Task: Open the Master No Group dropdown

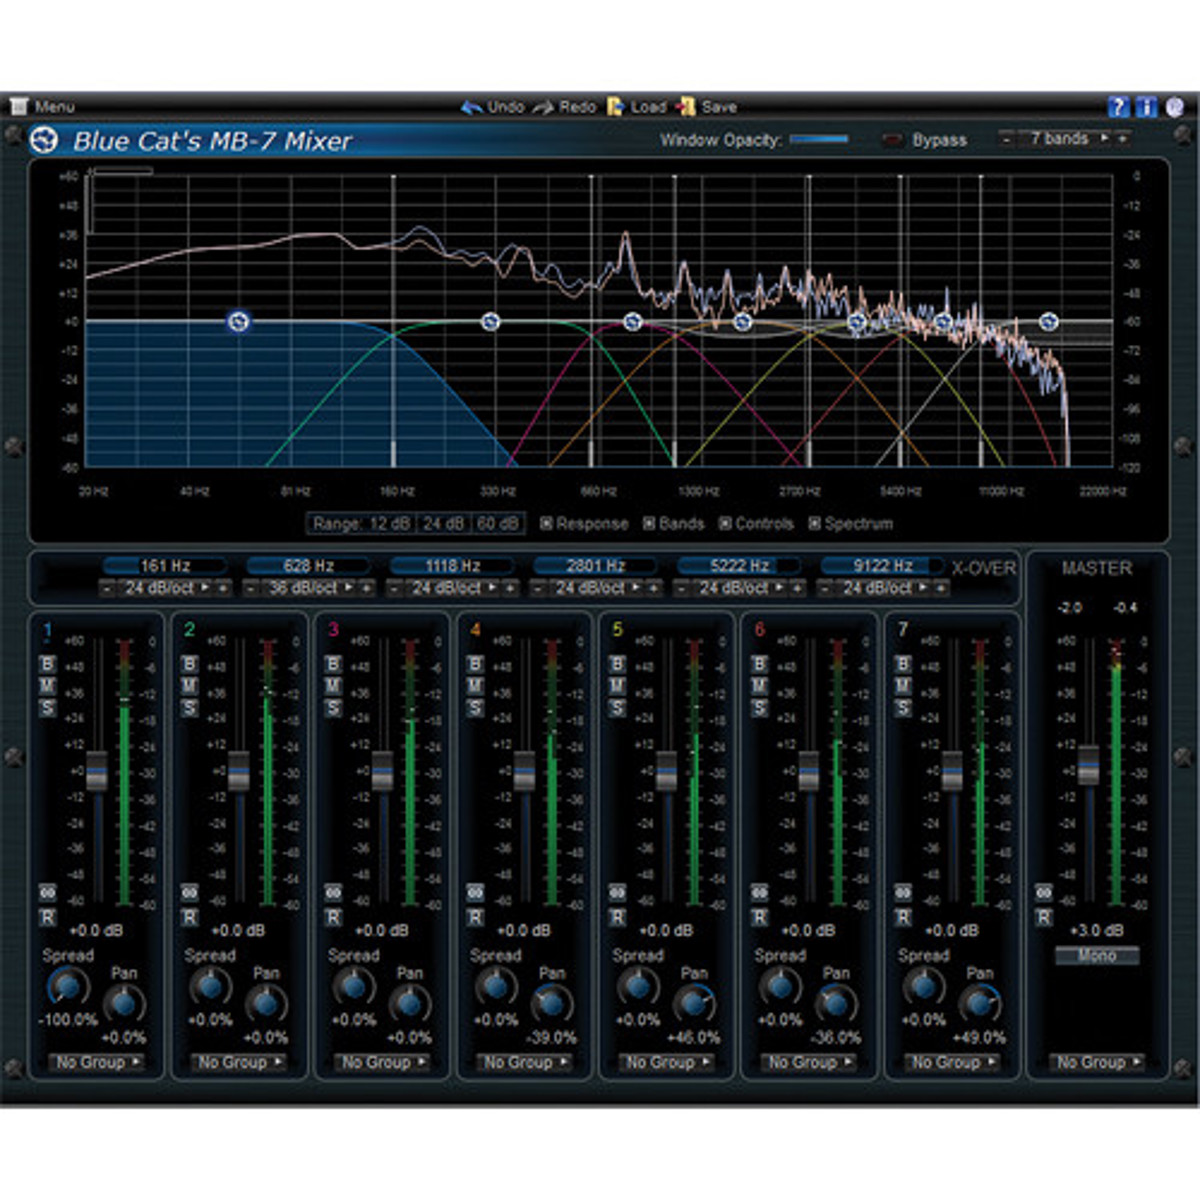Action: pyautogui.click(x=1098, y=1062)
